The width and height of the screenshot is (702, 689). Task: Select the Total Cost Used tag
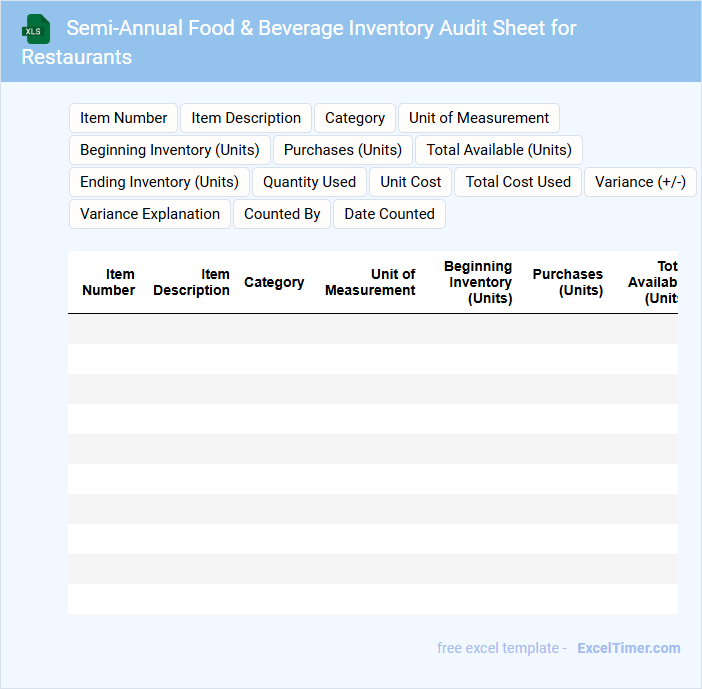[518, 182]
